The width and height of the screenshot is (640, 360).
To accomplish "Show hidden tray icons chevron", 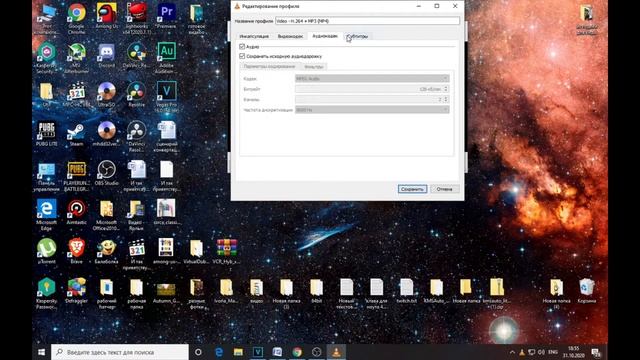I will (512, 352).
